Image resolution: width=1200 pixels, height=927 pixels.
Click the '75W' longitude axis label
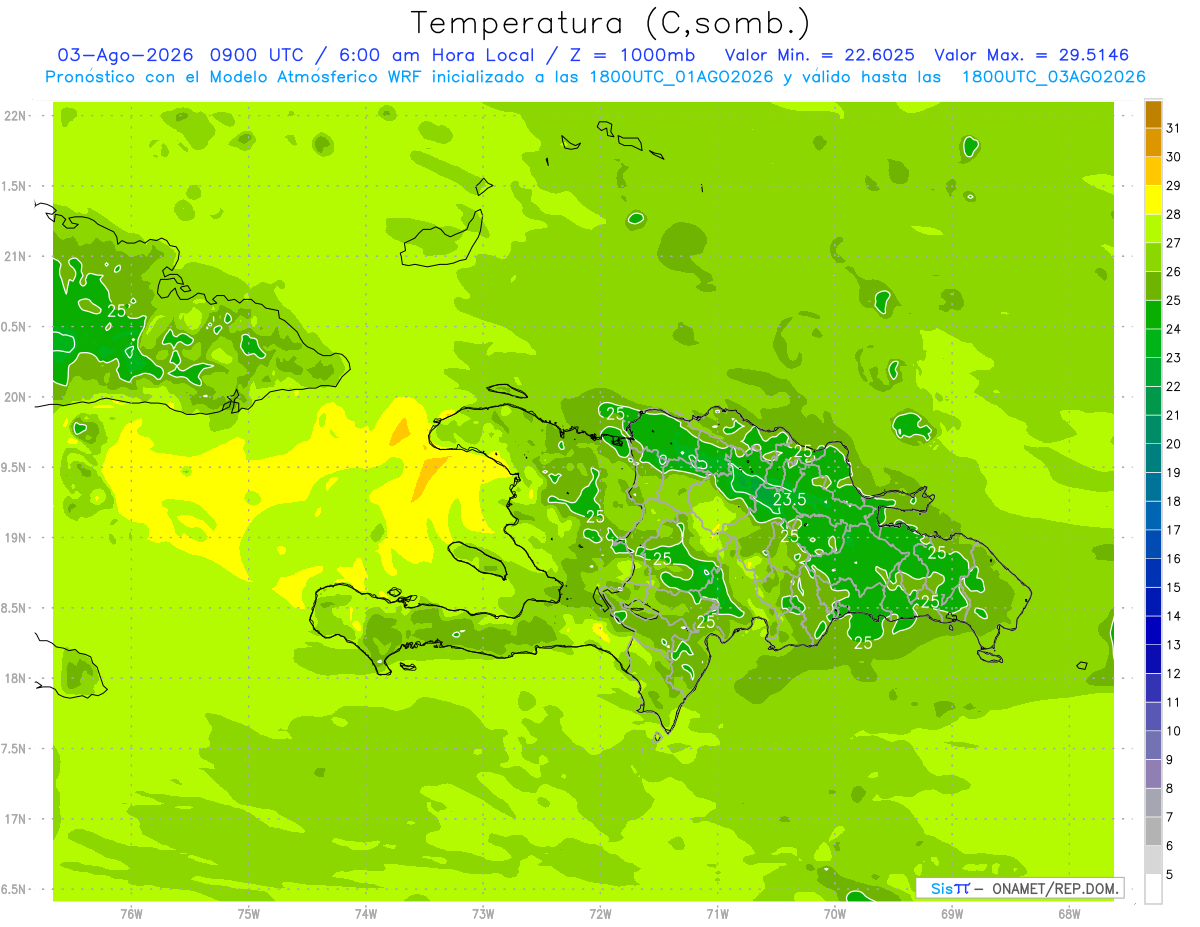coord(249,914)
